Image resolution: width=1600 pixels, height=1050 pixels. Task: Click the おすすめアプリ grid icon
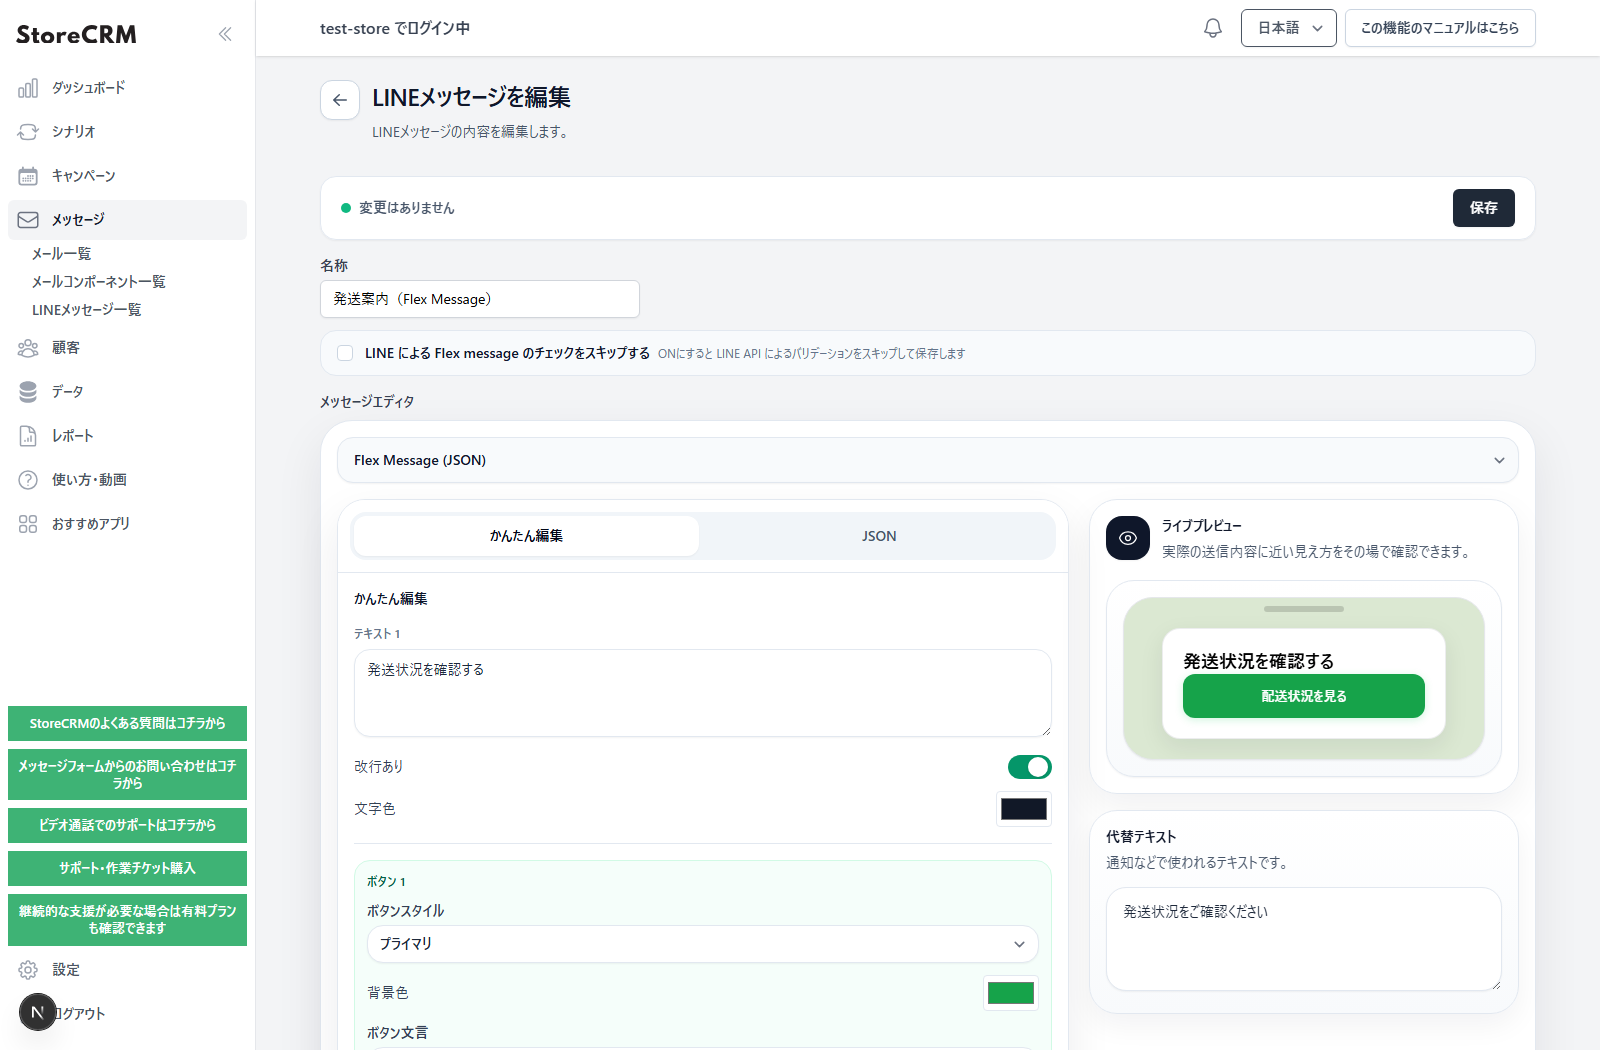[x=28, y=524]
